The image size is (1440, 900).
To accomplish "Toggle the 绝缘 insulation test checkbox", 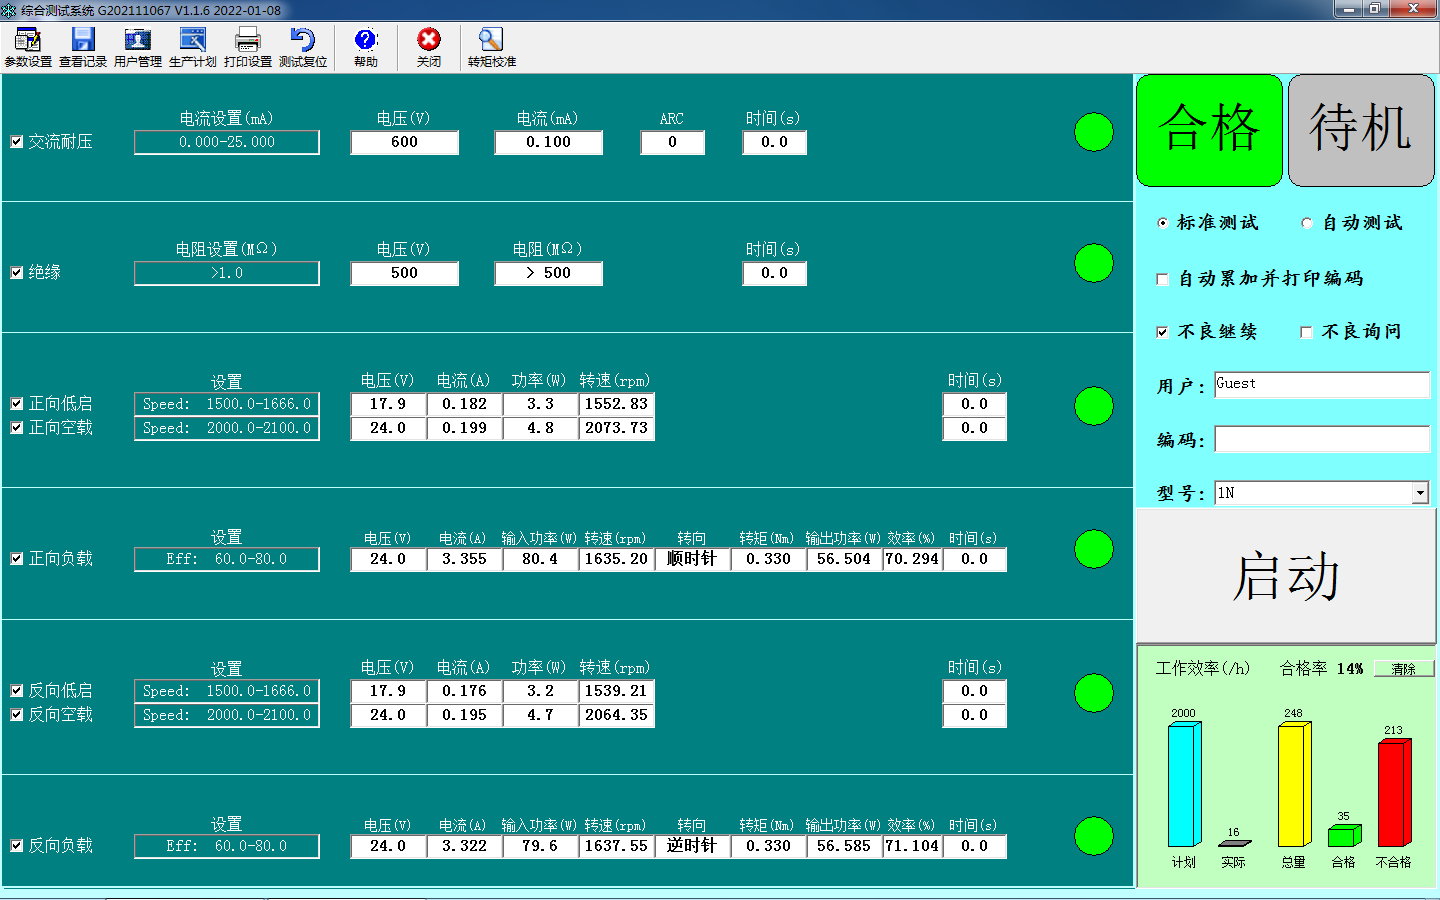I will tap(17, 272).
